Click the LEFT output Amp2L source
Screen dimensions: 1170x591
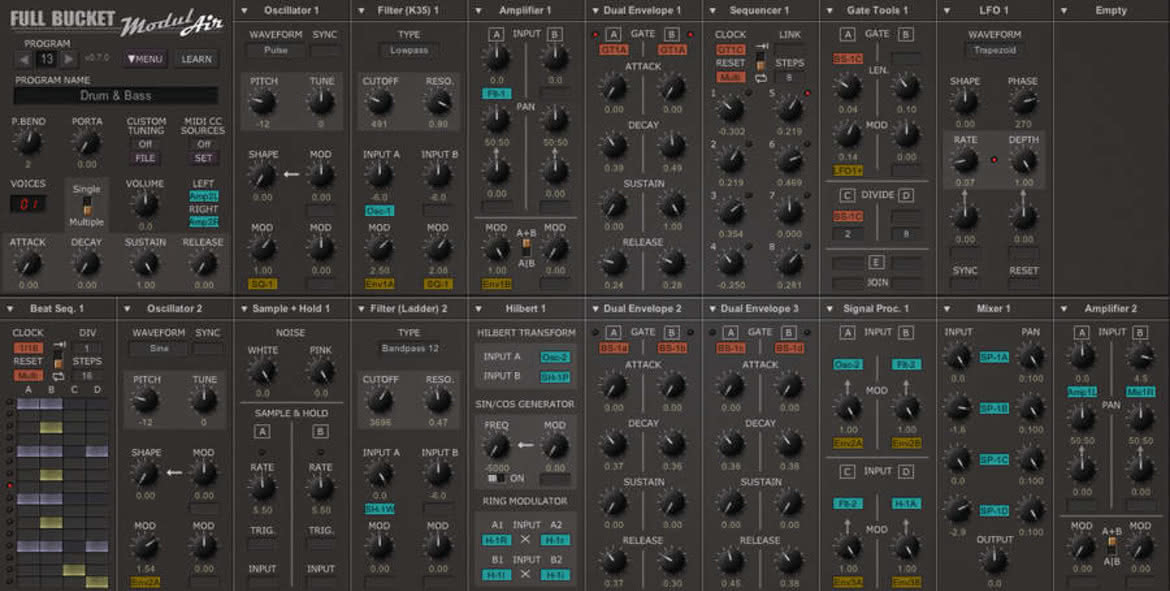point(203,197)
